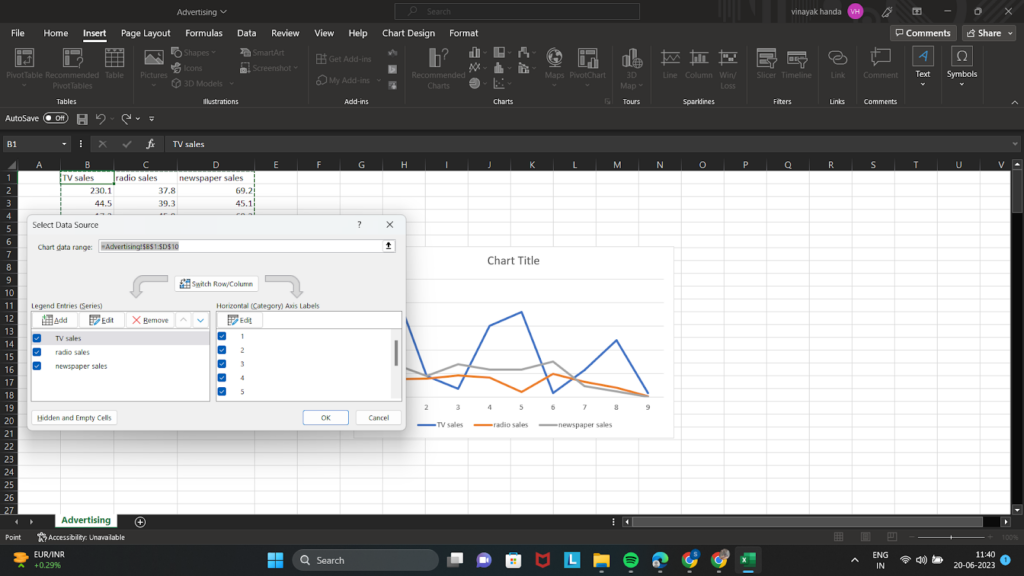
Task: Toggle the AutoSave switch
Action: (x=56, y=118)
